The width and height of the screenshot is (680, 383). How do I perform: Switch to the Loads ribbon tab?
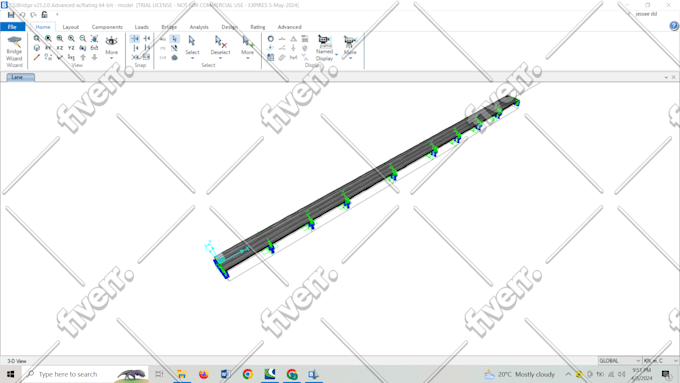[141, 27]
